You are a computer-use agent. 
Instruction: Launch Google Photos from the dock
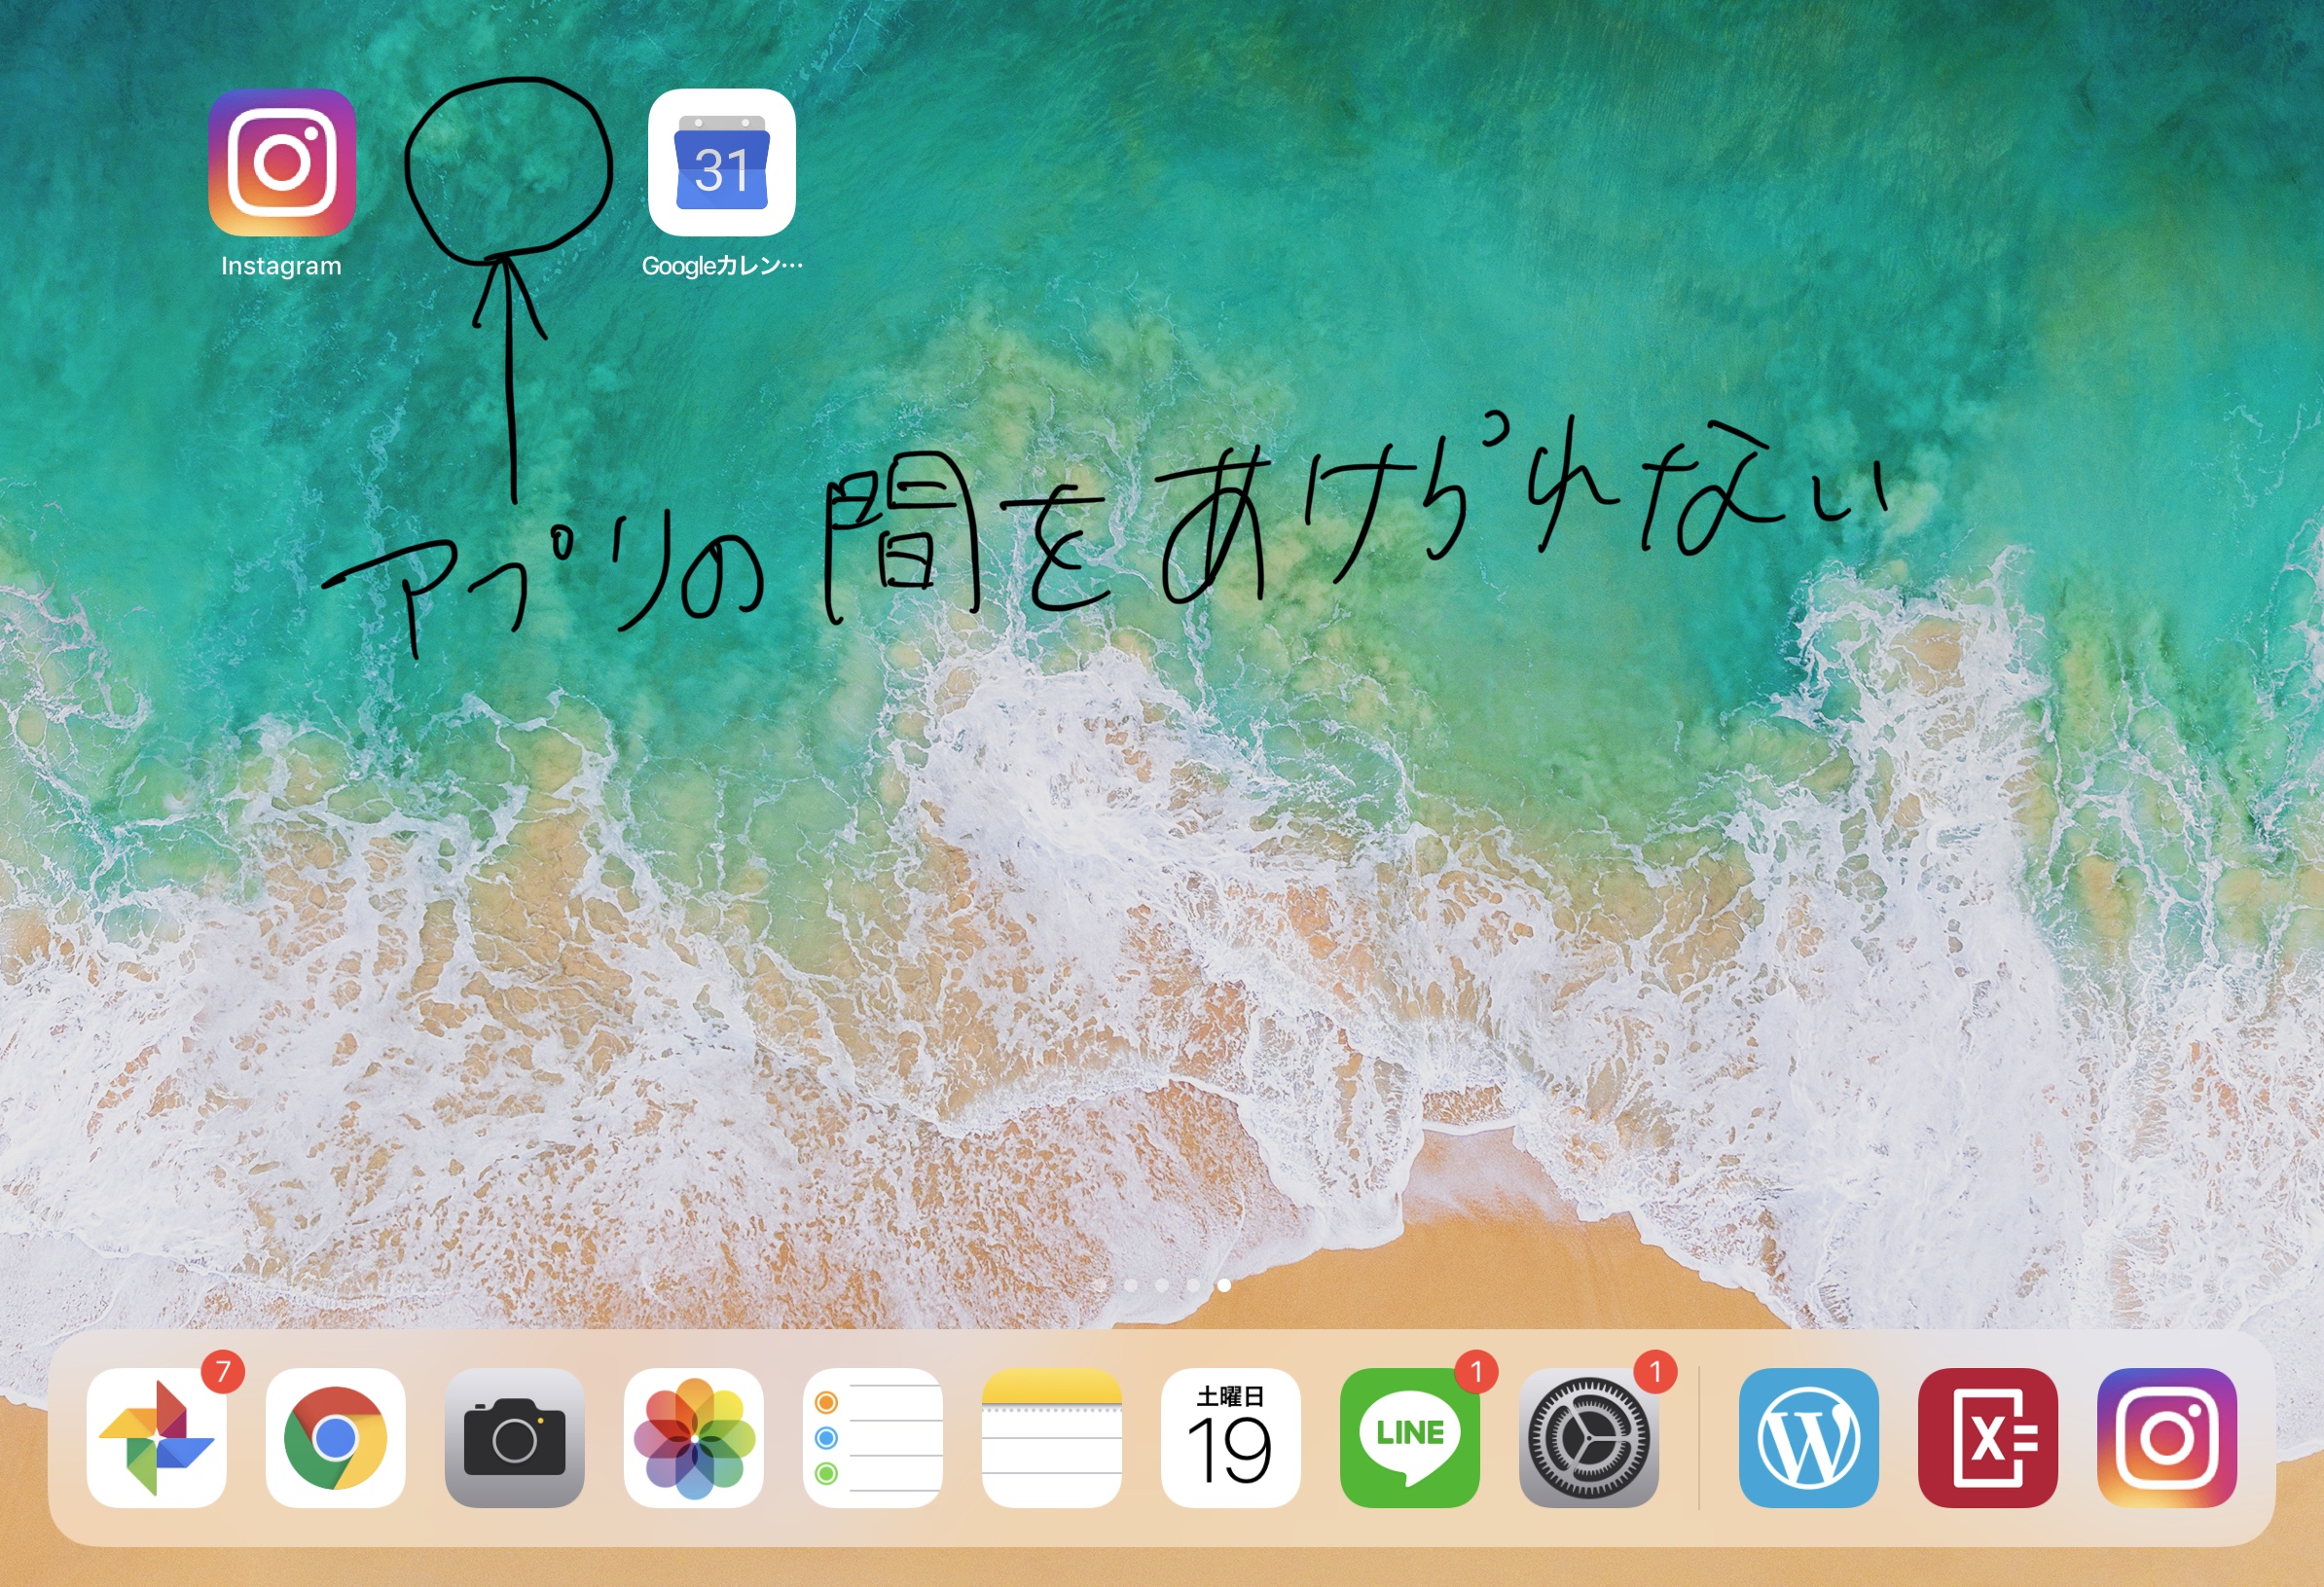pyautogui.click(x=156, y=1437)
